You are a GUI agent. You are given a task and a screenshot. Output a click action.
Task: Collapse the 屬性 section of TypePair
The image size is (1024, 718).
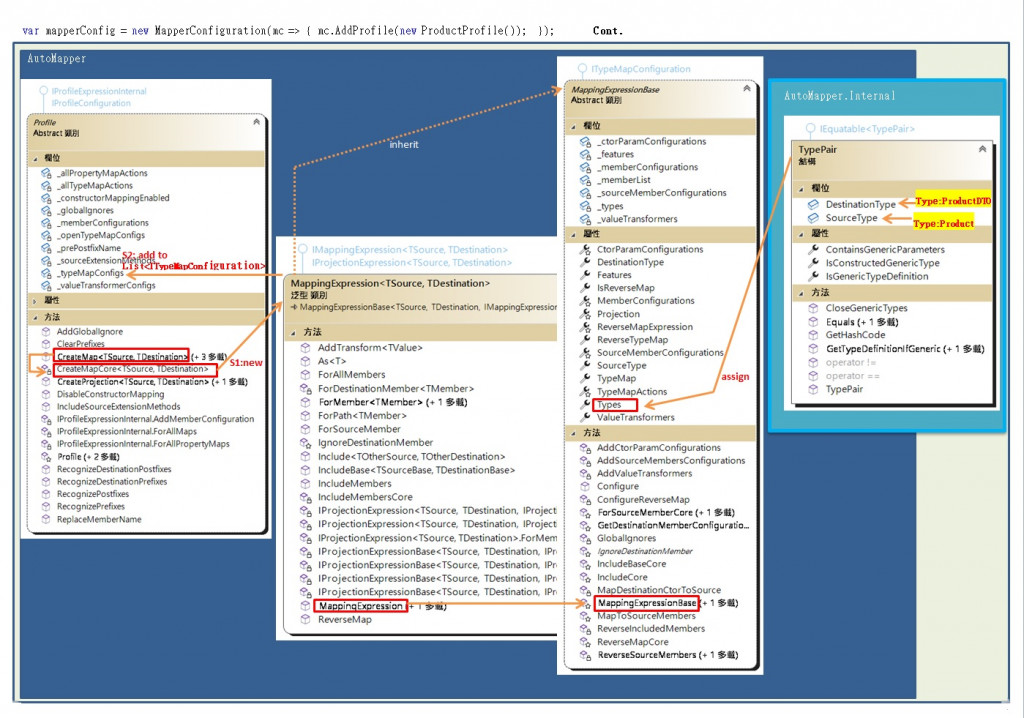tap(801, 234)
